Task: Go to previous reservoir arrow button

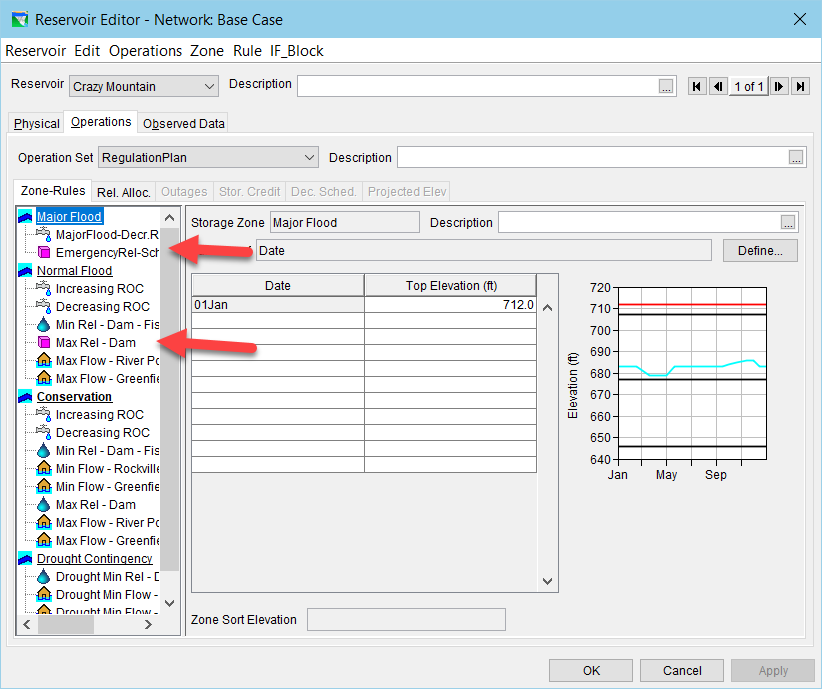Action: (x=718, y=87)
